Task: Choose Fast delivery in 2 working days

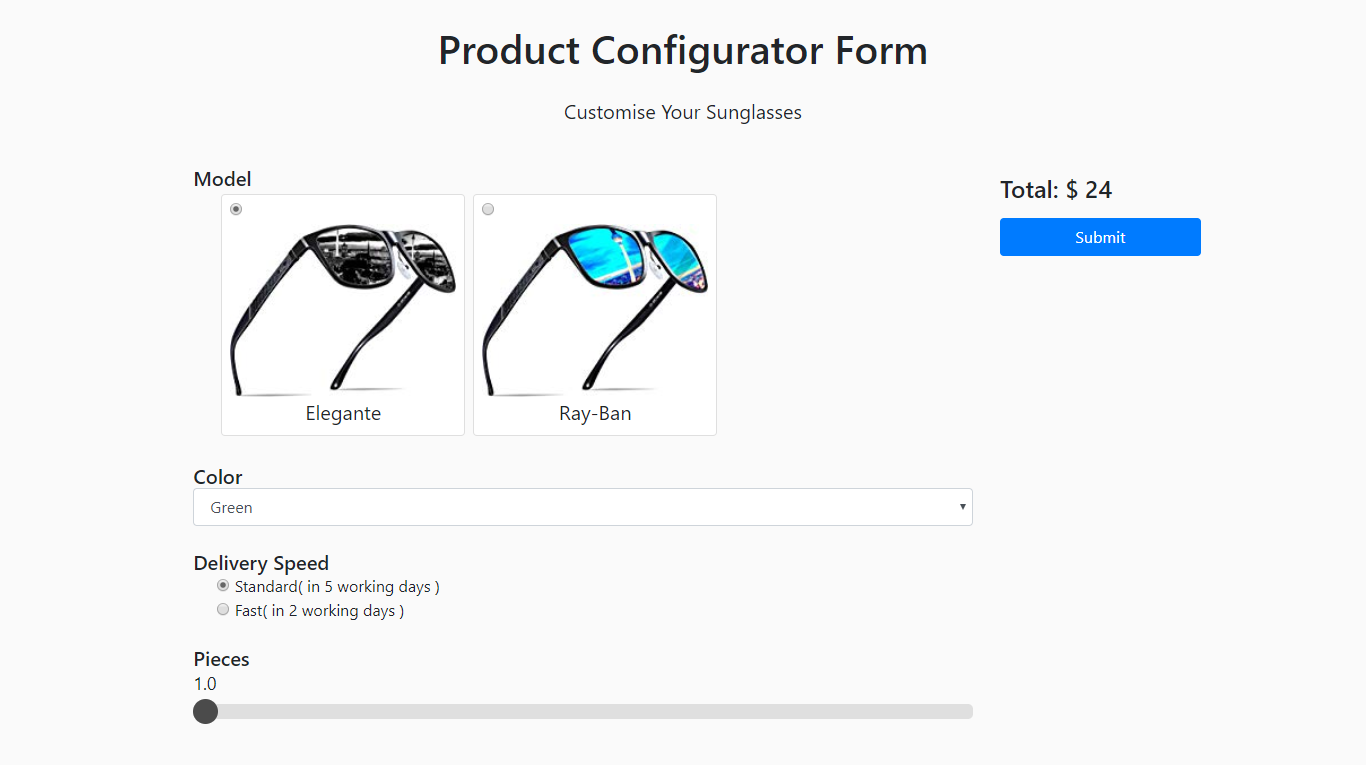Action: pyautogui.click(x=223, y=609)
